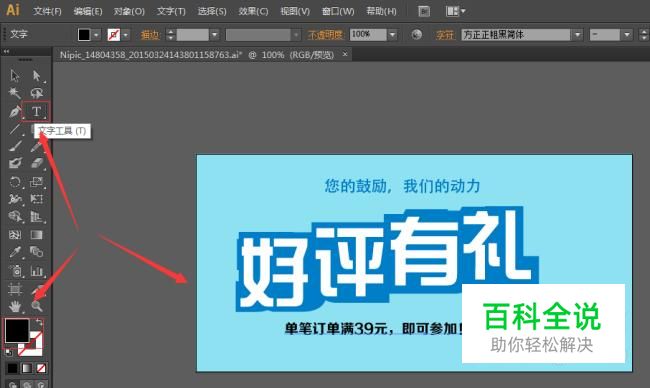Click the Swap Fill and Stroke arrow

pyautogui.click(x=39, y=322)
